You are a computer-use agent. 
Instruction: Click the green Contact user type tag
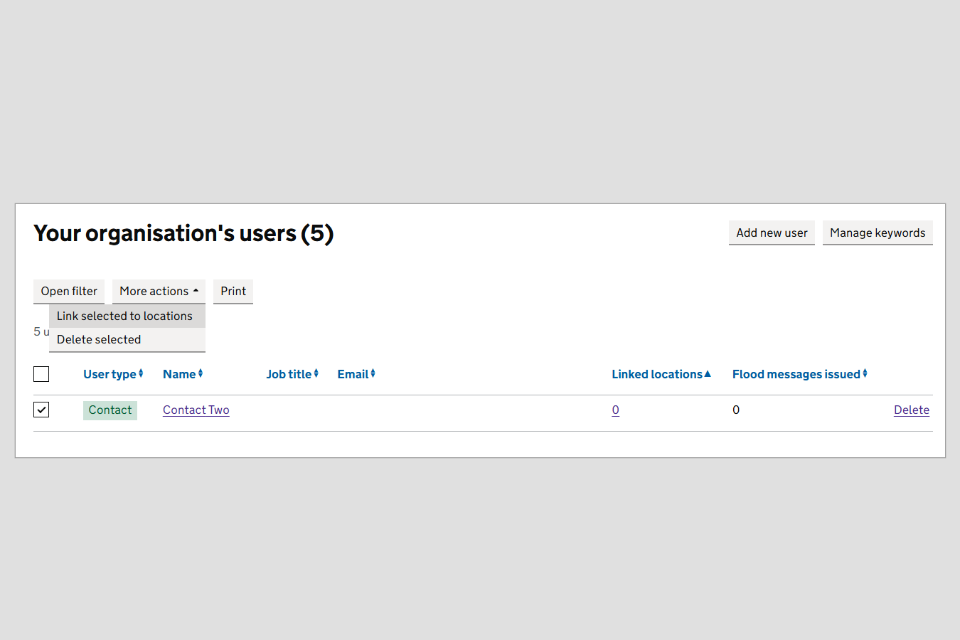click(110, 410)
